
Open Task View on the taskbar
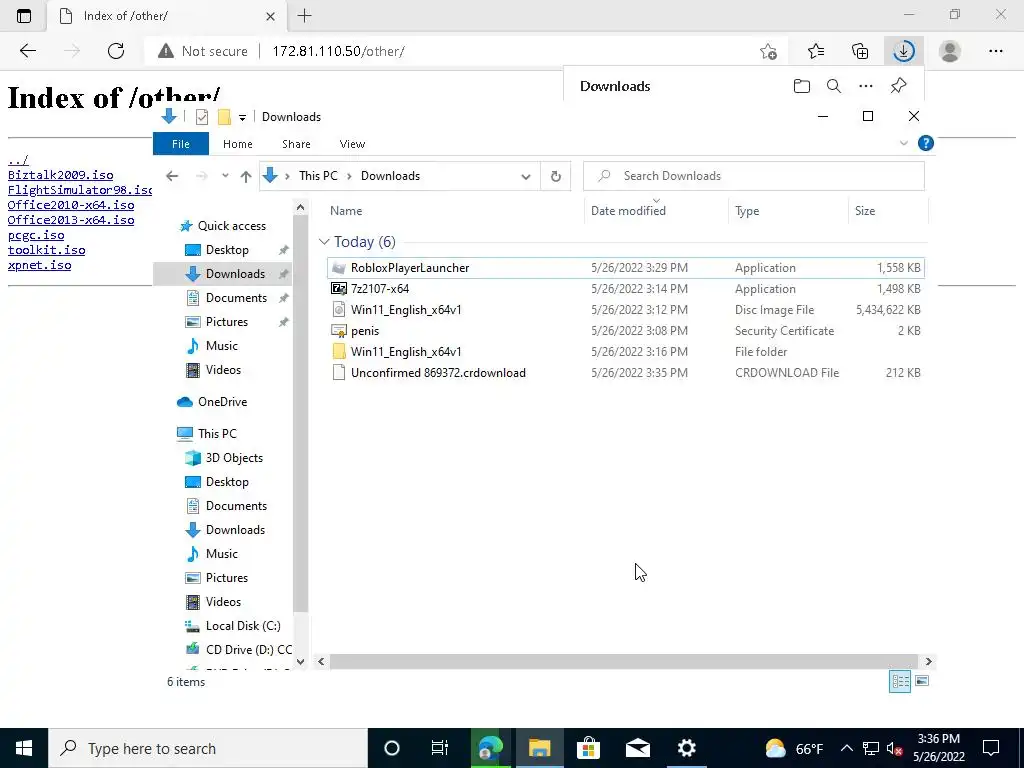pos(440,748)
